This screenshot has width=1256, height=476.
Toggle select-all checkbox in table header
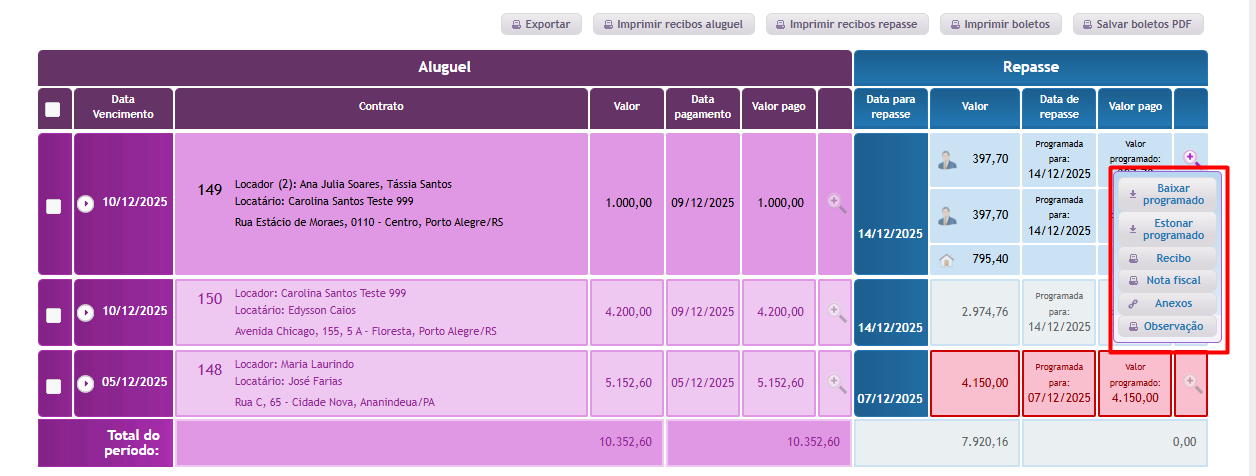(x=53, y=109)
